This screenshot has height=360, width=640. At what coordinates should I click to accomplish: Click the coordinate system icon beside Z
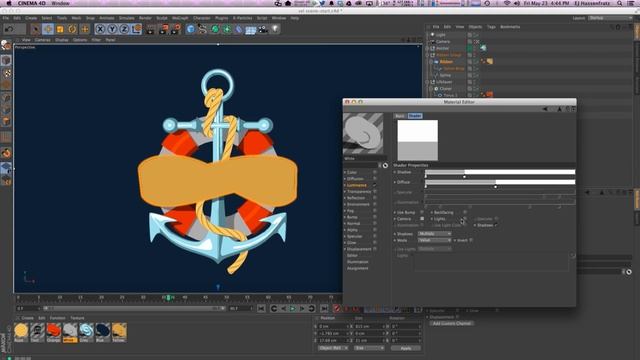136,29
